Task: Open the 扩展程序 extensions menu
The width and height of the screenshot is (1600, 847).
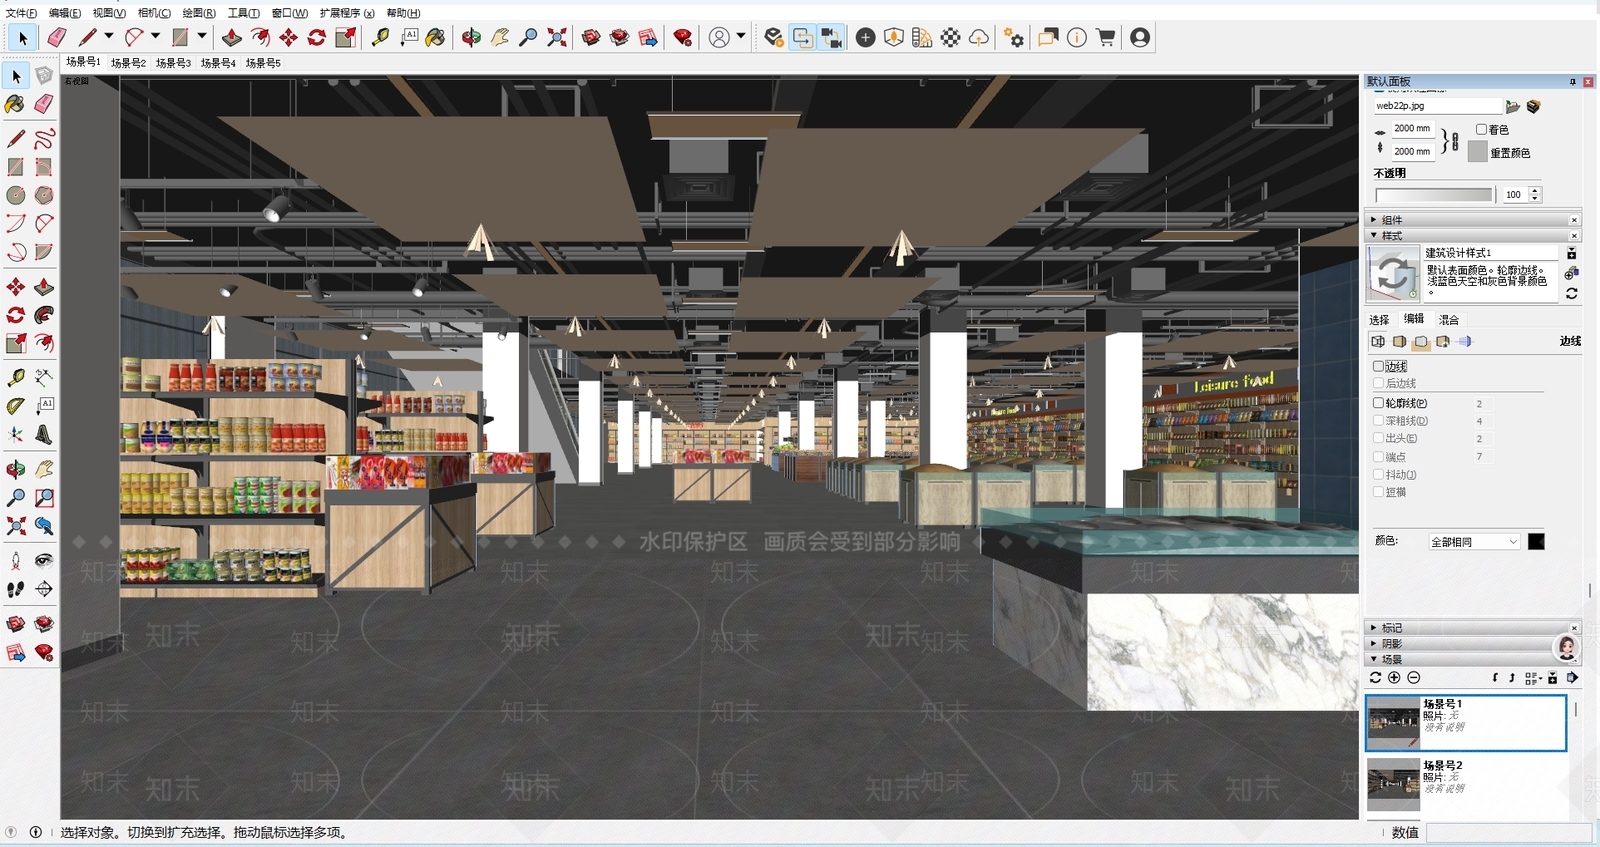Action: (347, 13)
